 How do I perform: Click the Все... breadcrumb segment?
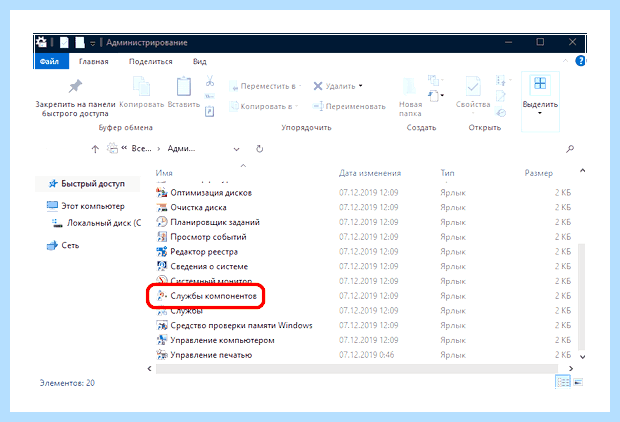[141, 149]
